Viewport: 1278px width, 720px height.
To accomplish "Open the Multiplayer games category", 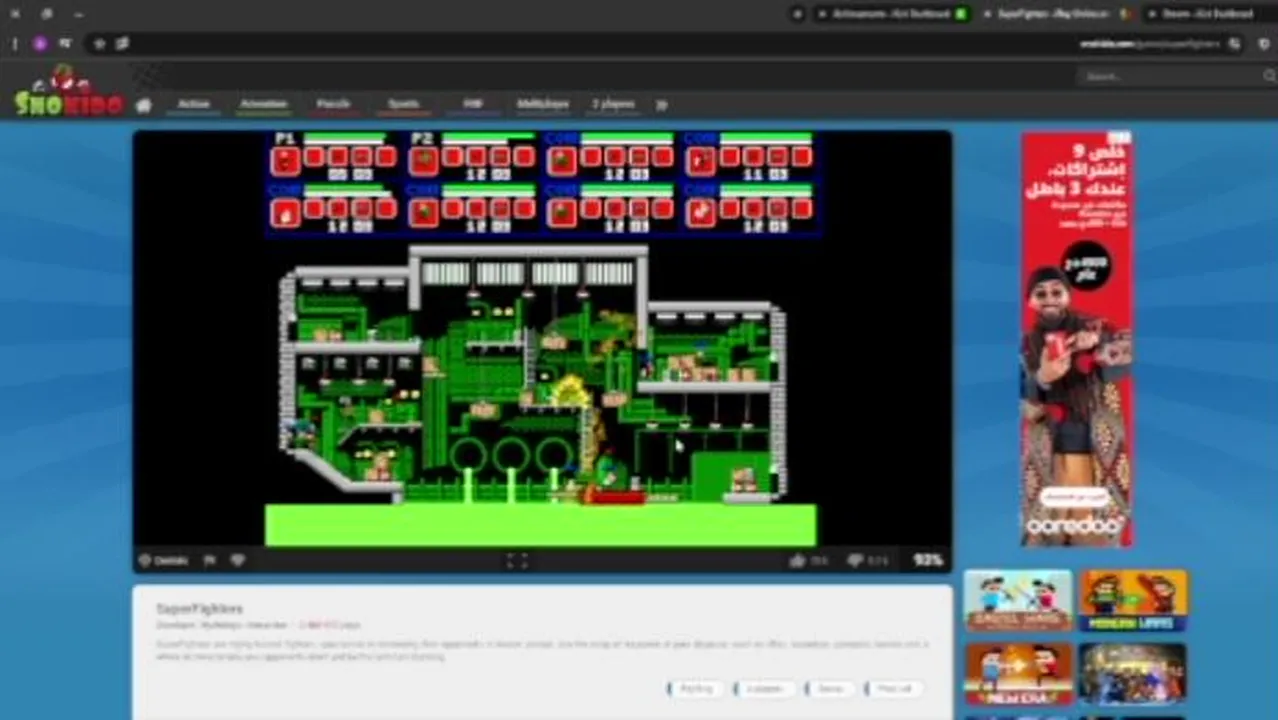I will [543, 104].
